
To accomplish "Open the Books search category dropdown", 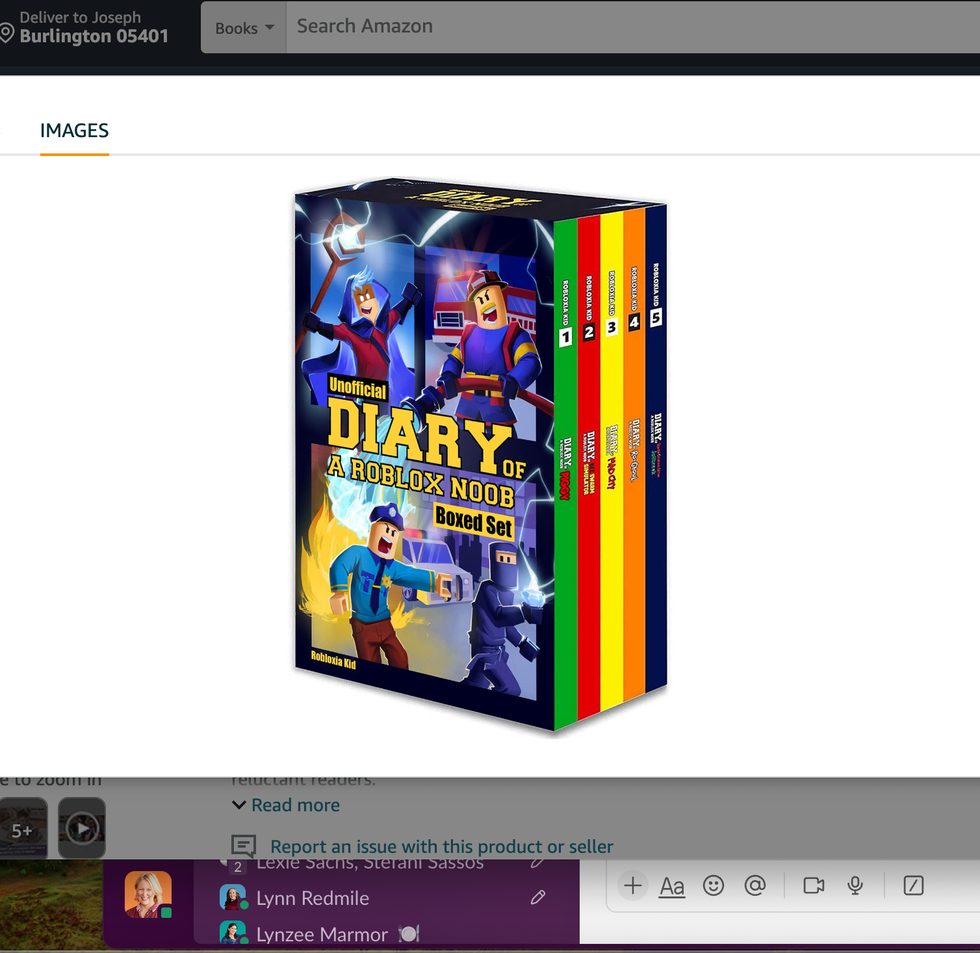I will (x=244, y=27).
